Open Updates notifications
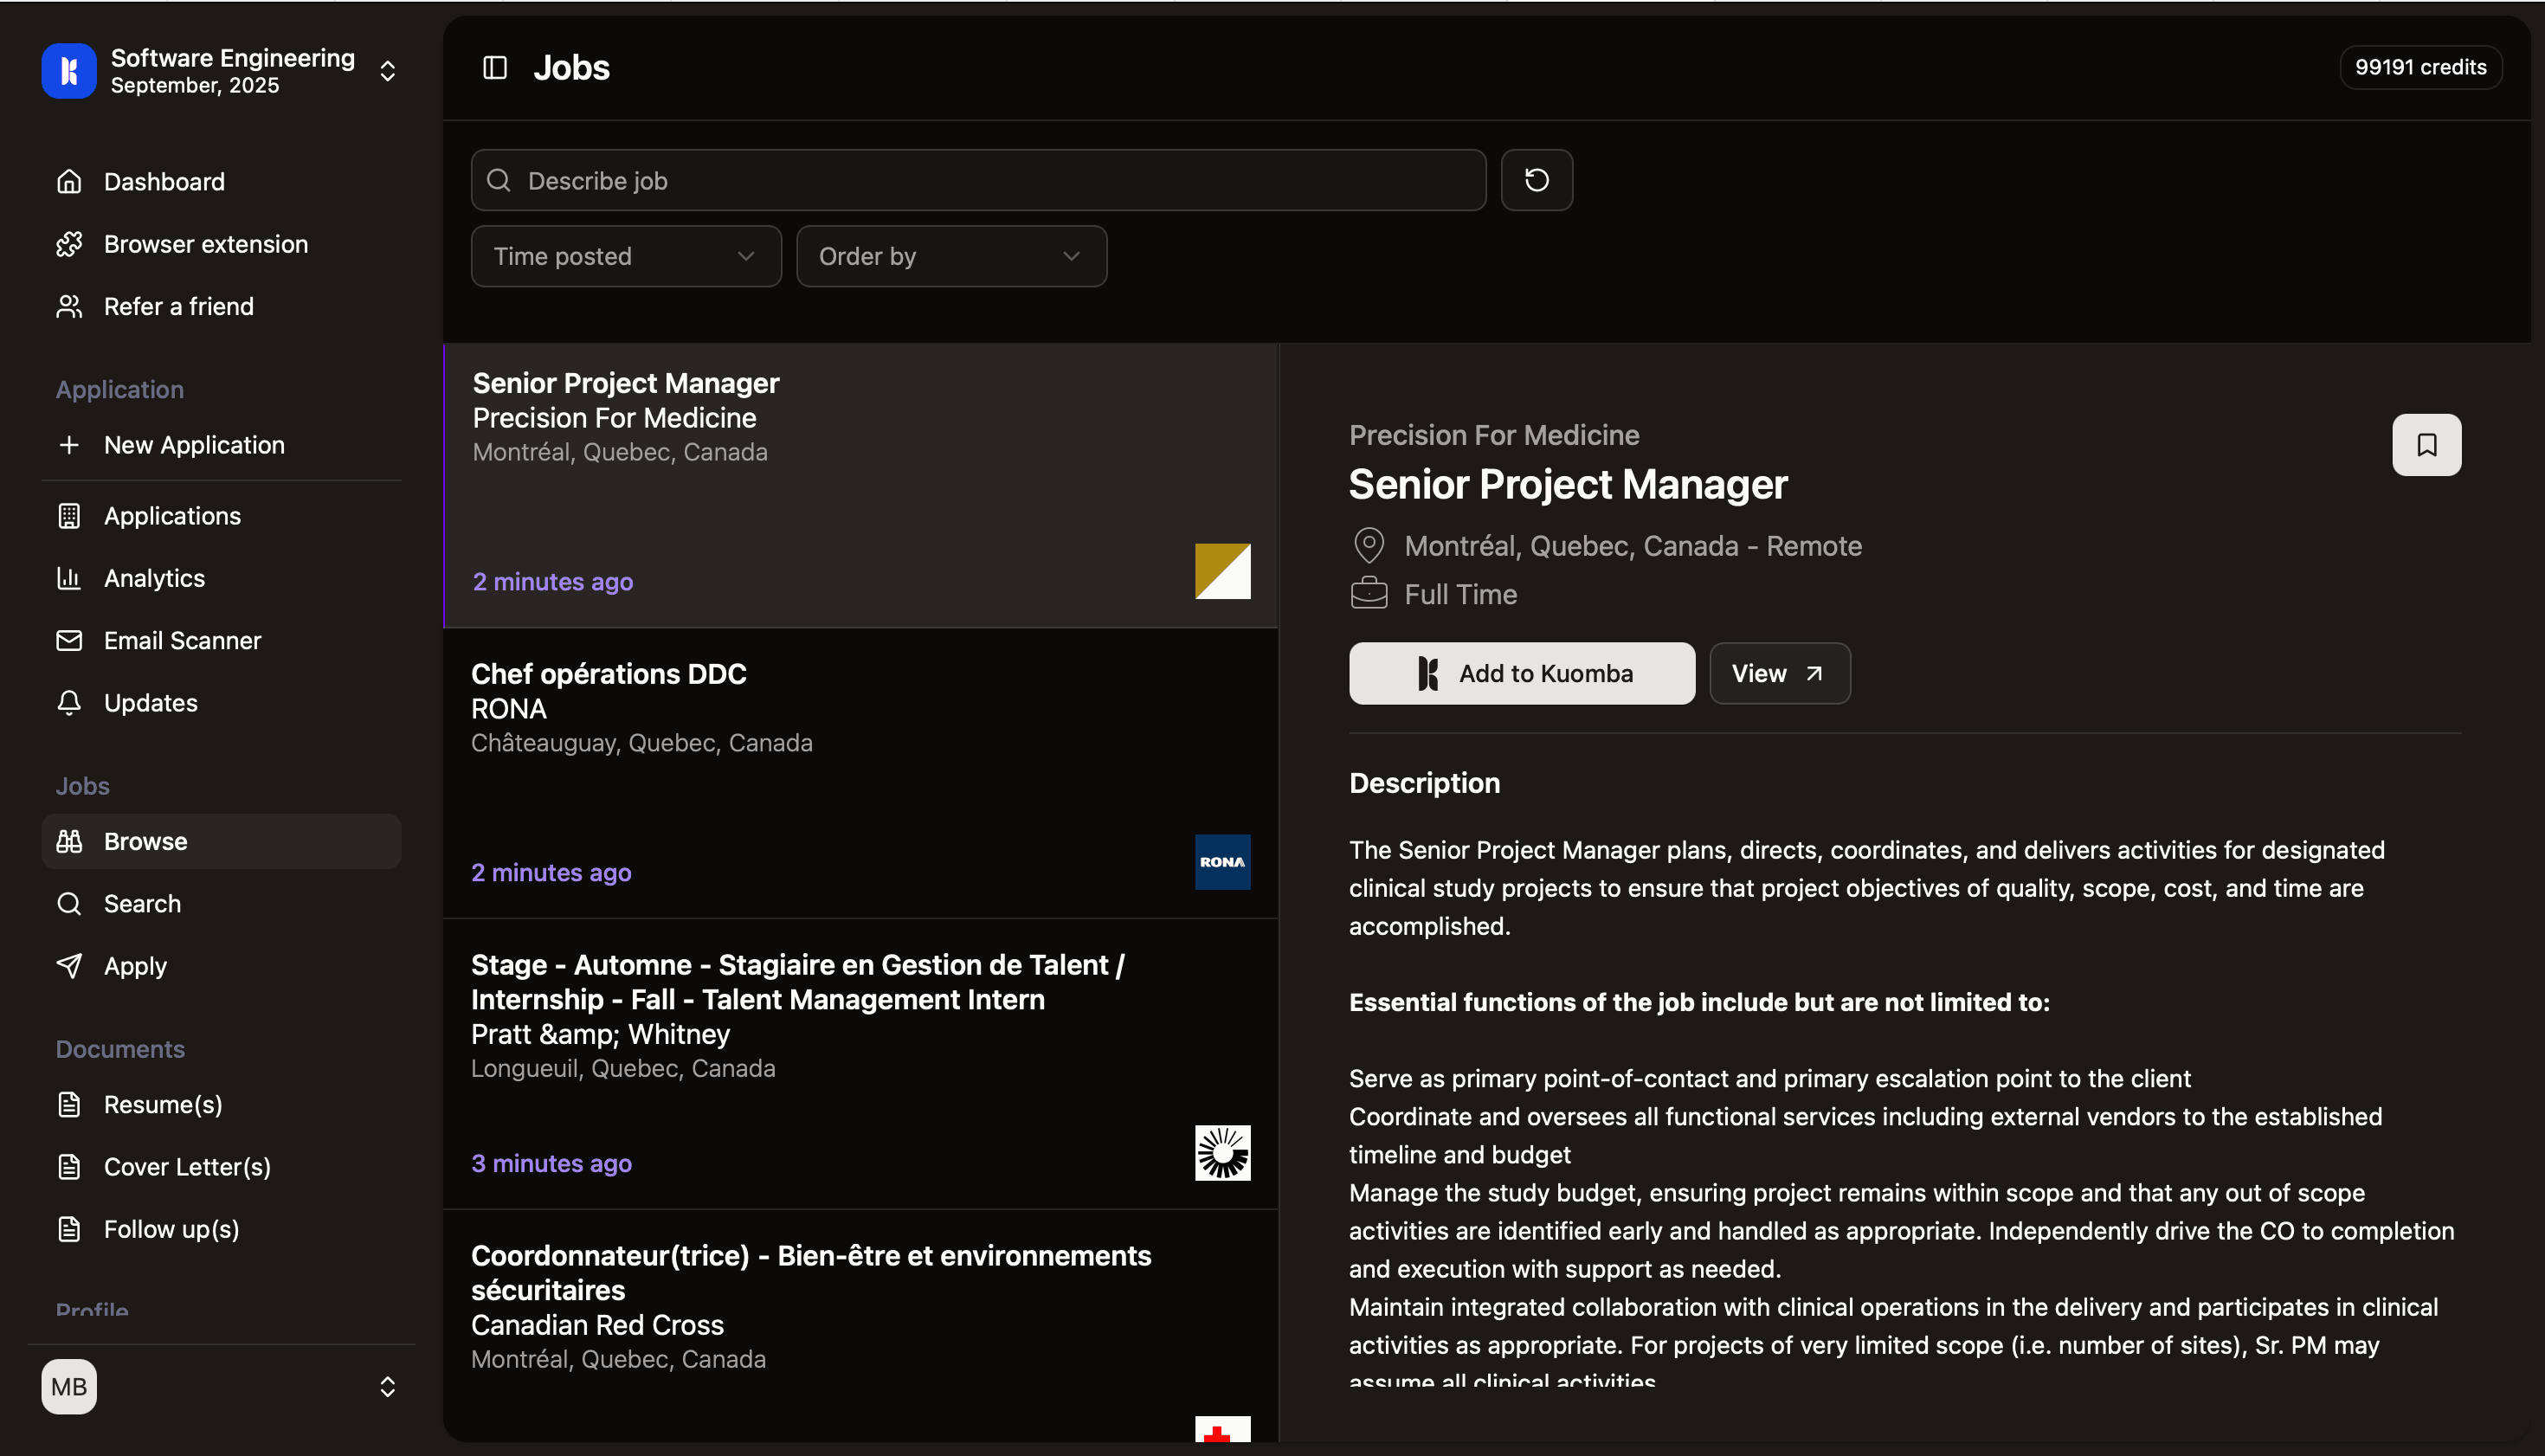 tap(221, 703)
